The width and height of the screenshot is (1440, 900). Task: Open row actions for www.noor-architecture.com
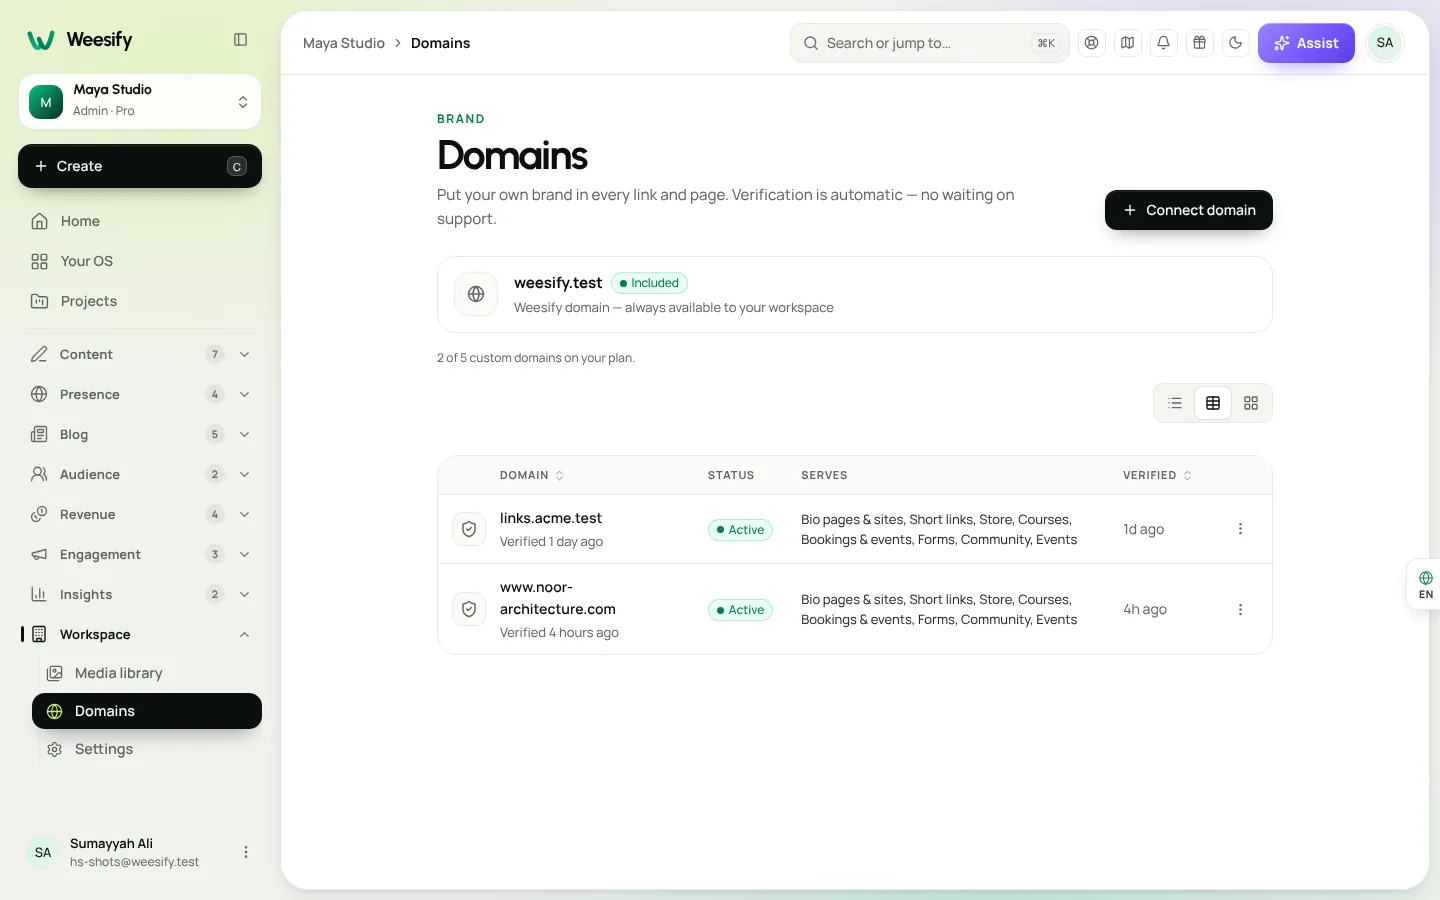(1240, 609)
